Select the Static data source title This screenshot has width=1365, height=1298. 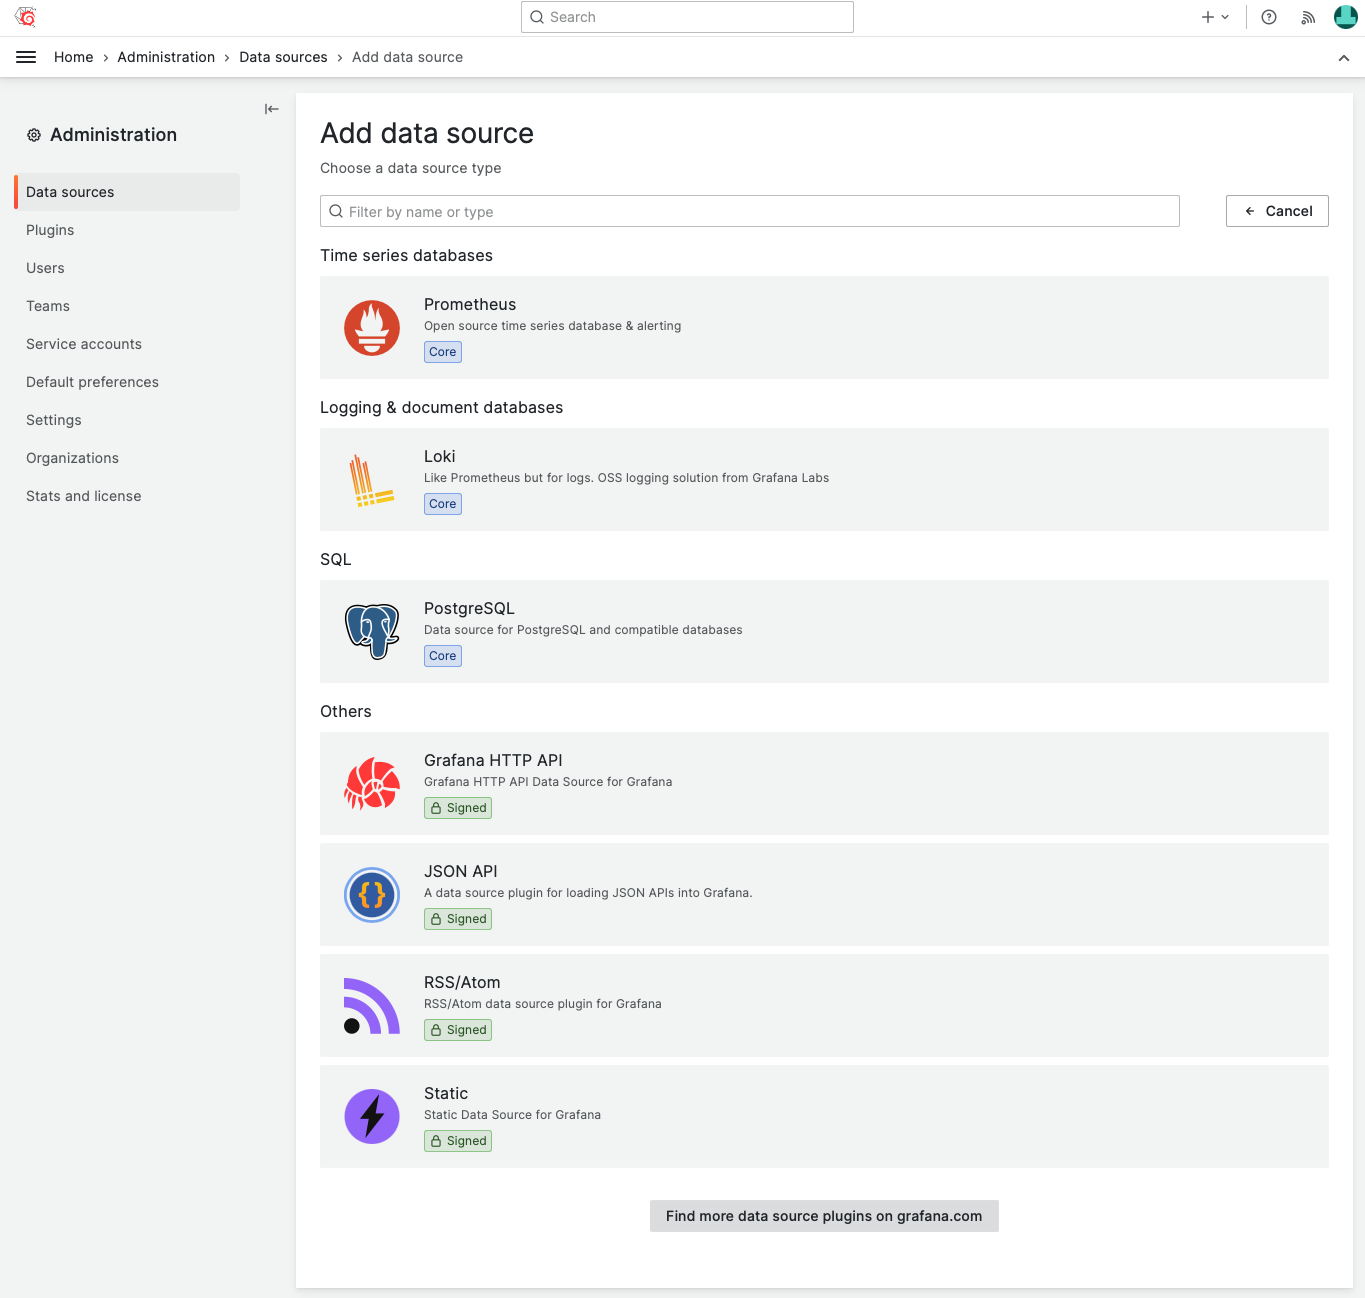[x=446, y=1093]
